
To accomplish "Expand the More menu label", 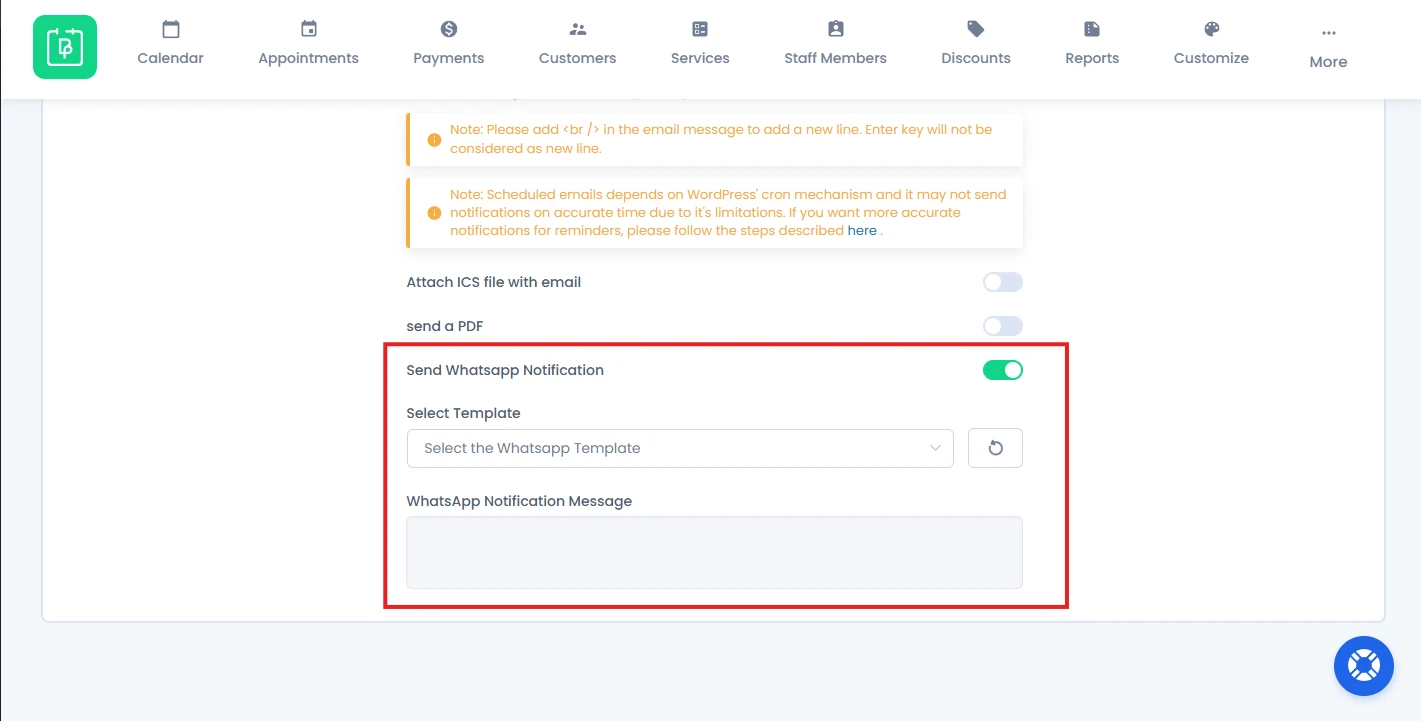I will [1329, 62].
